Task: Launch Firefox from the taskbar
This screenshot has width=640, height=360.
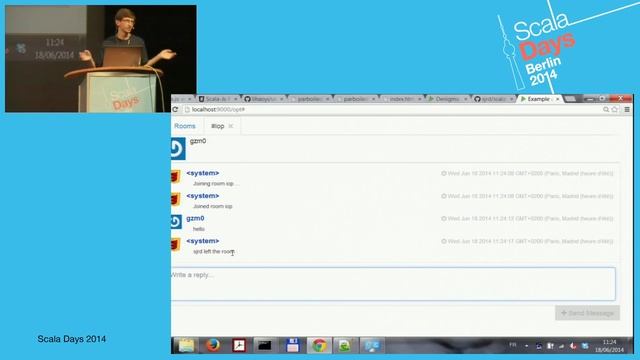Action: 213,345
